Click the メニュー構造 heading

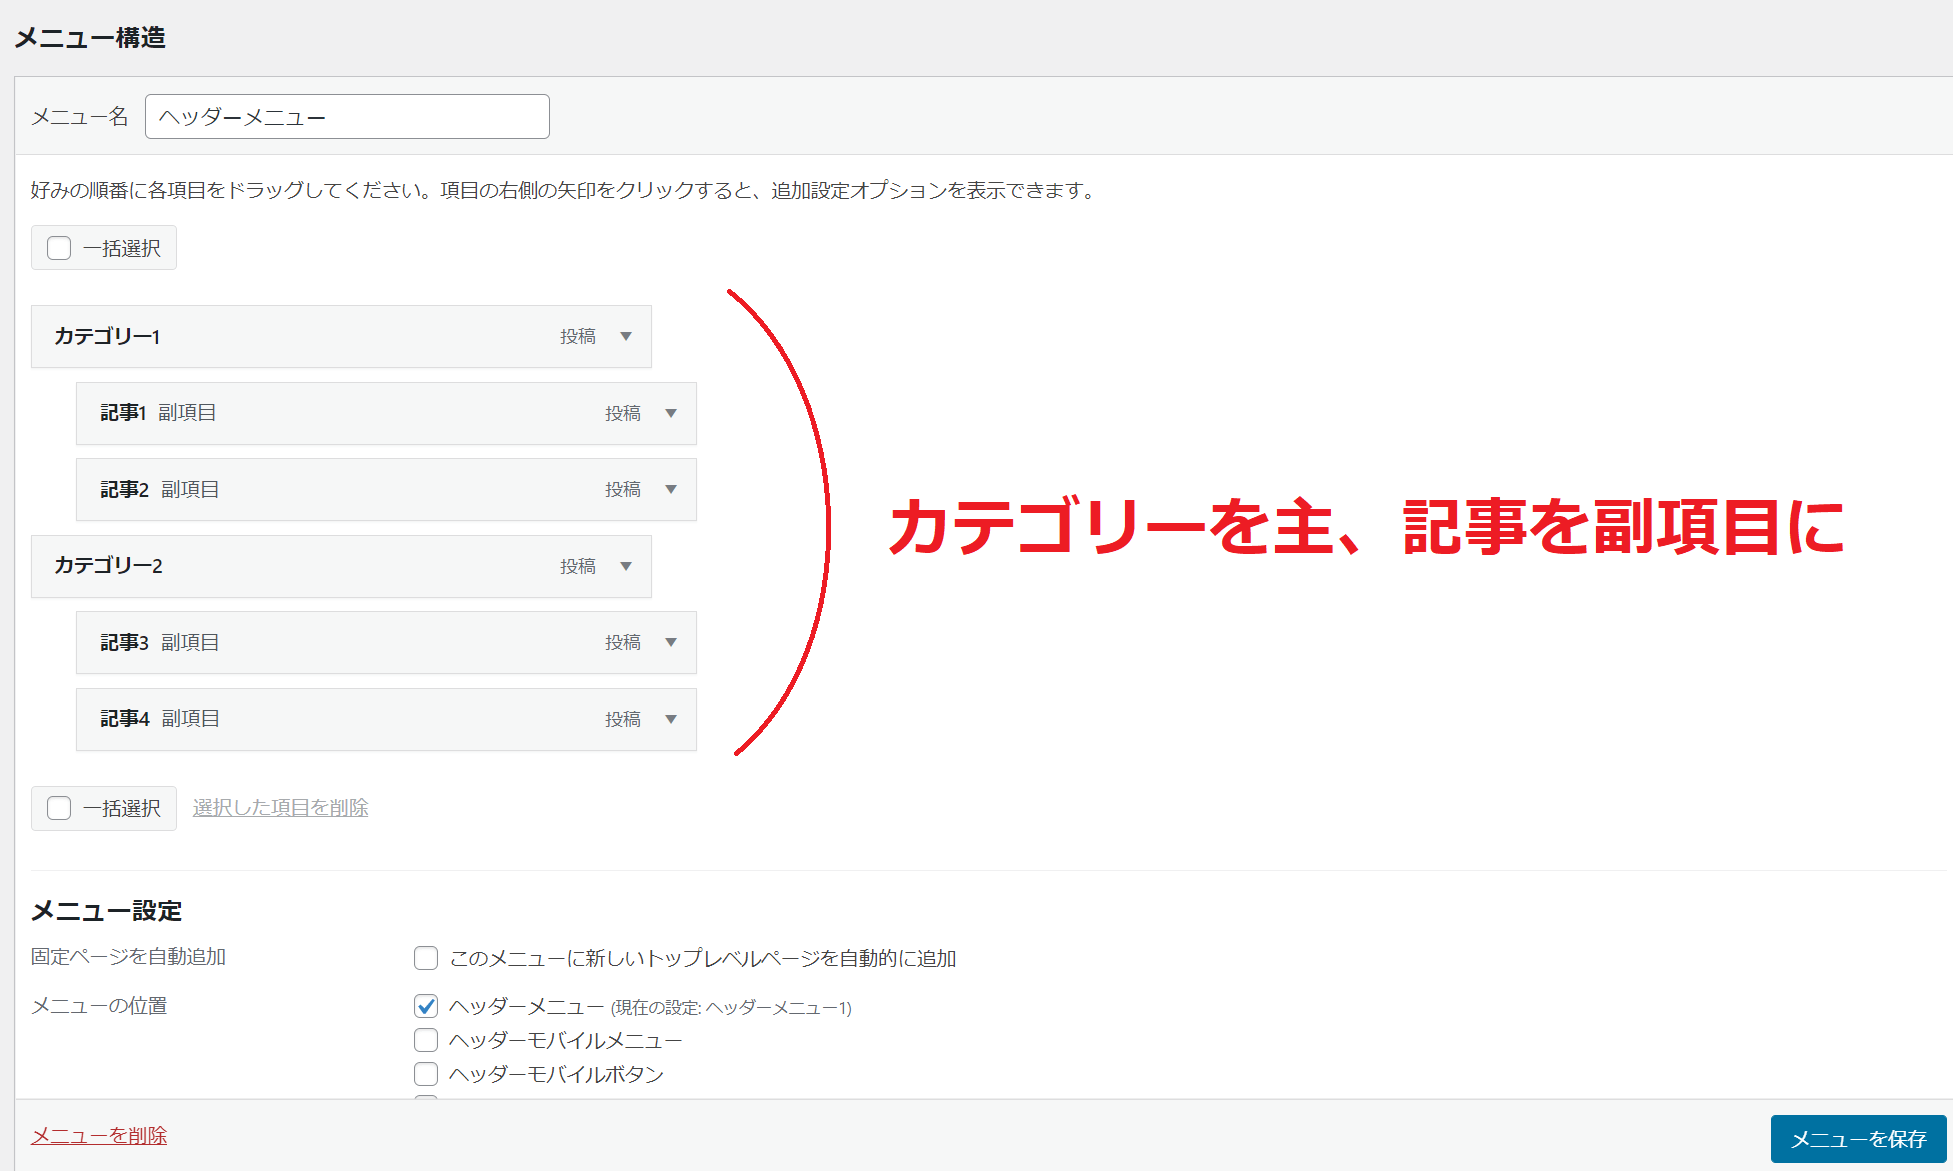pyautogui.click(x=90, y=38)
